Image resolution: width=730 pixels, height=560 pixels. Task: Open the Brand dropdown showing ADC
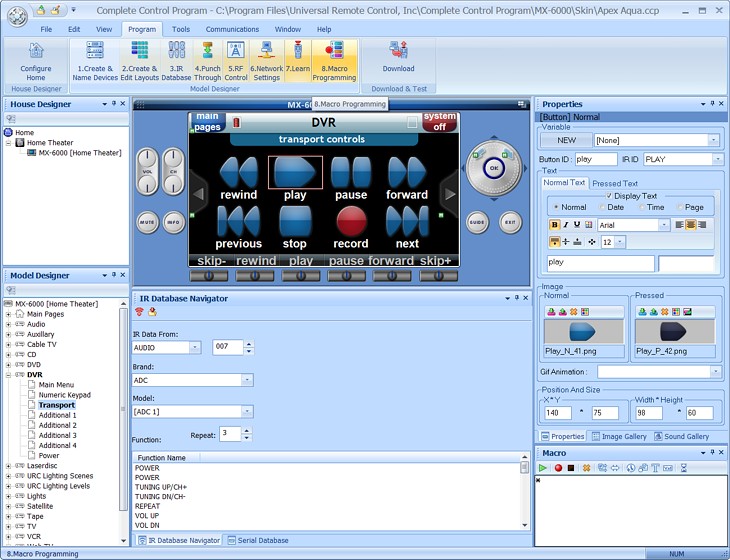pyautogui.click(x=247, y=380)
